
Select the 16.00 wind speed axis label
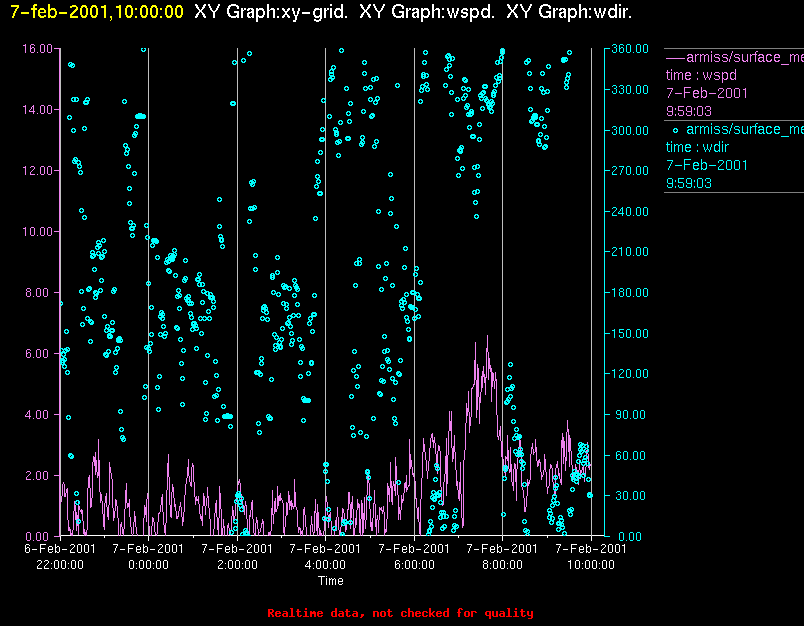point(37,49)
